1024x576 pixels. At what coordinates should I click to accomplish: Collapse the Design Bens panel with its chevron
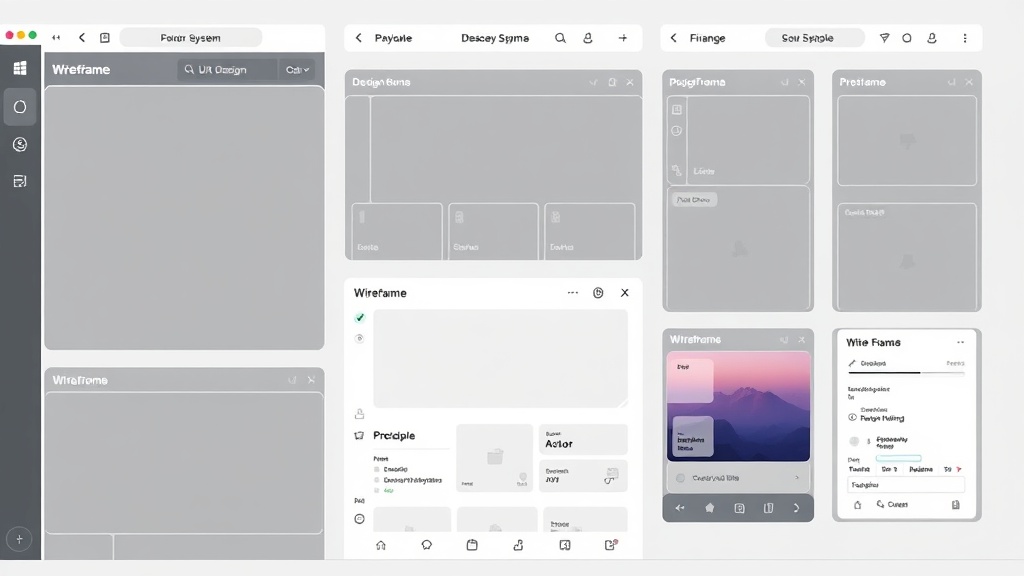593,82
